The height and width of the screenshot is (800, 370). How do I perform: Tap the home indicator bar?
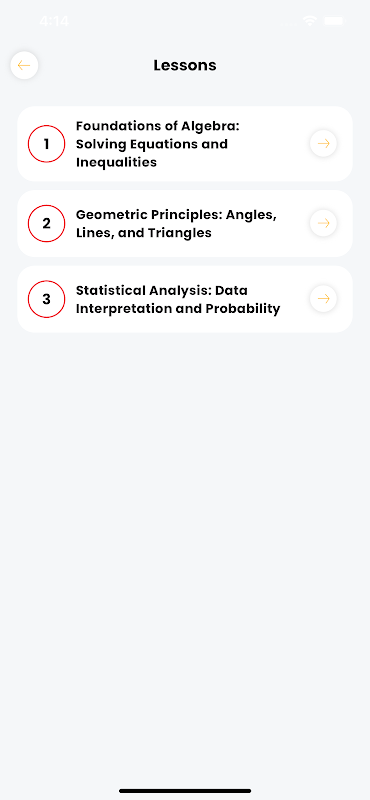pyautogui.click(x=185, y=791)
